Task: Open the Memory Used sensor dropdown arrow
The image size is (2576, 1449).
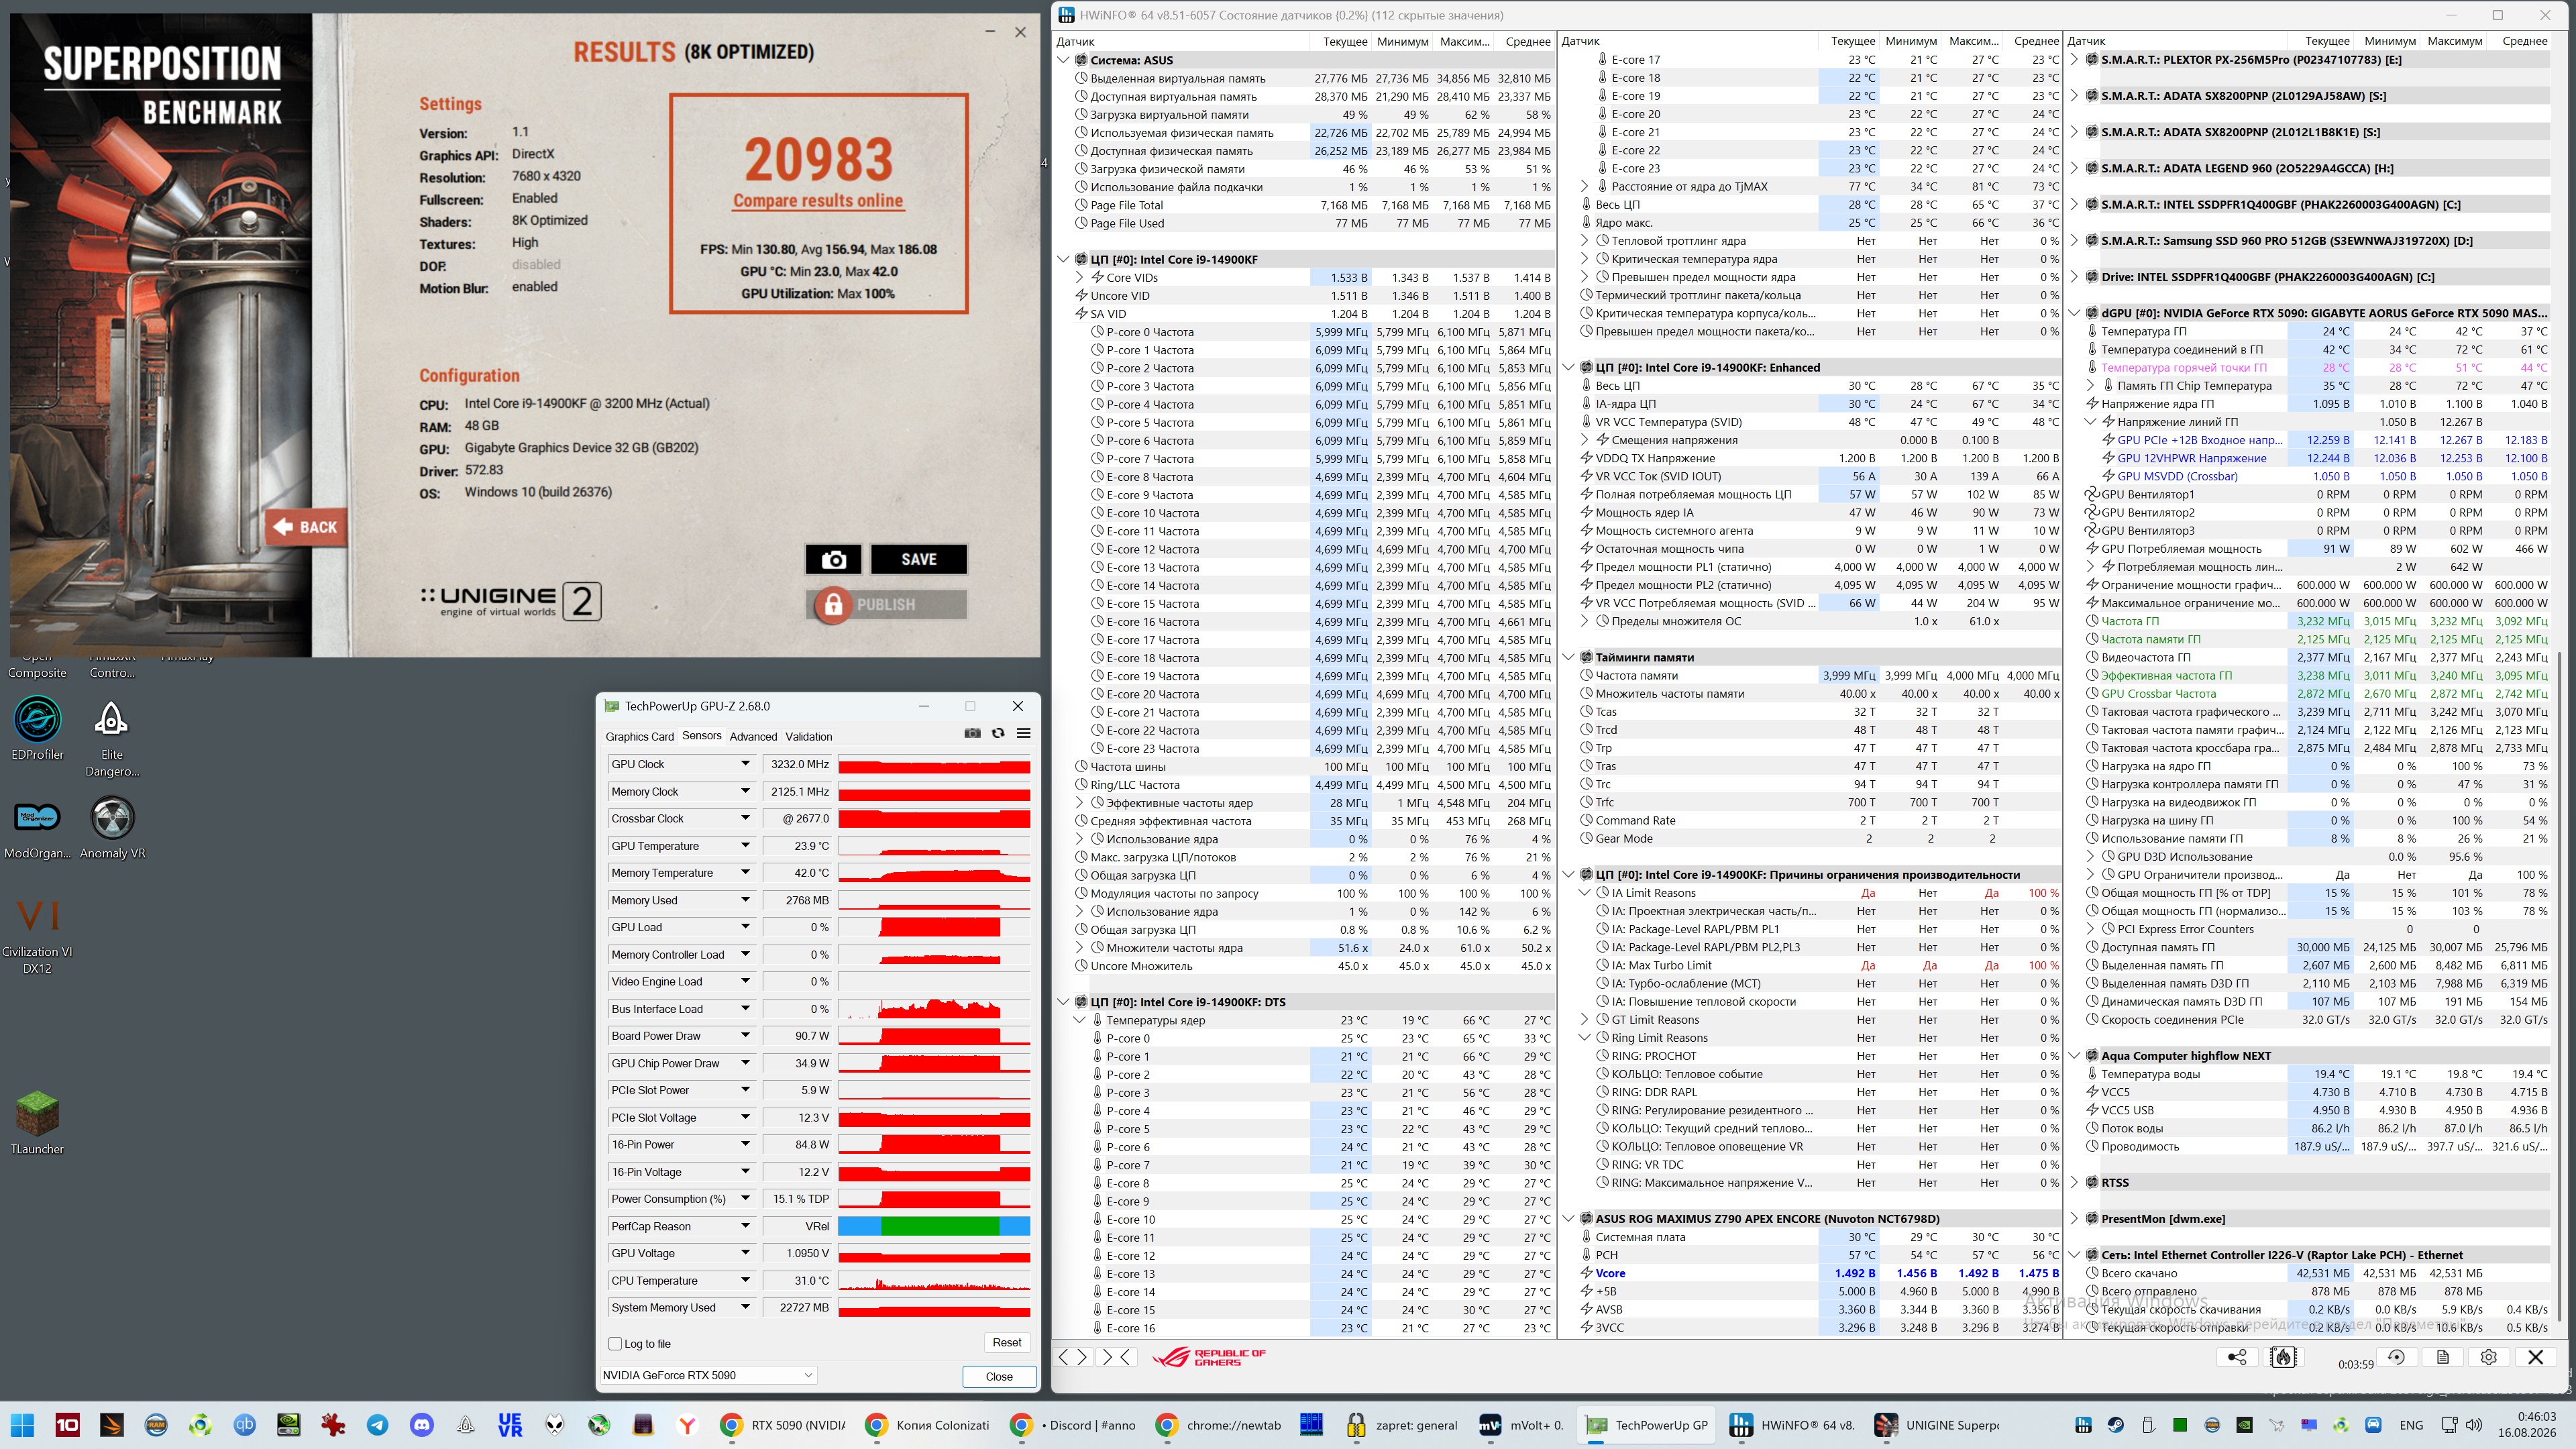Action: [745, 900]
